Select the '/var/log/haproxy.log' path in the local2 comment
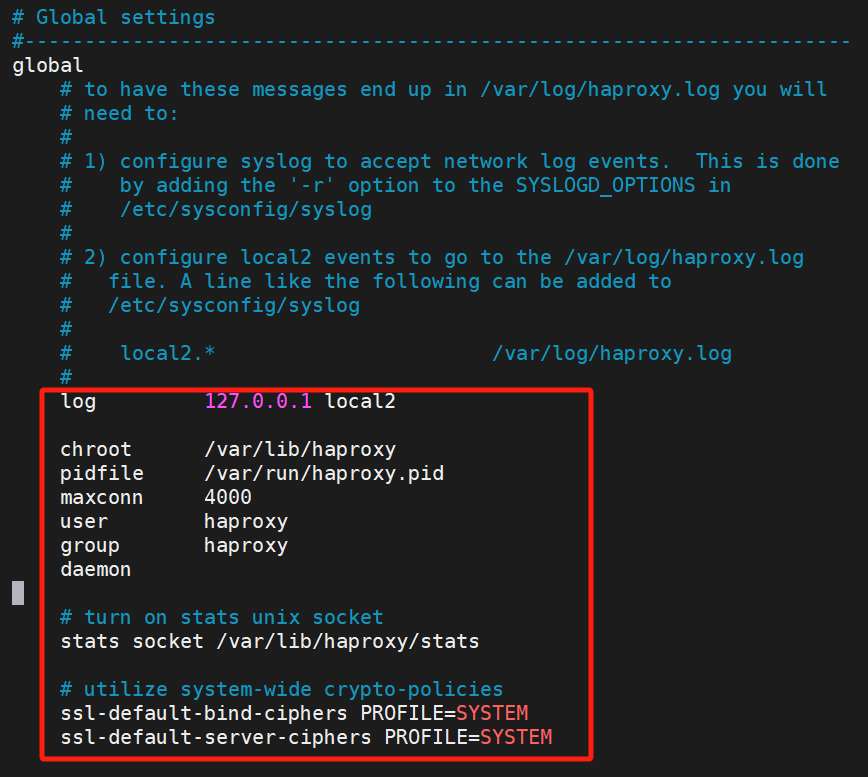 click(x=611, y=353)
